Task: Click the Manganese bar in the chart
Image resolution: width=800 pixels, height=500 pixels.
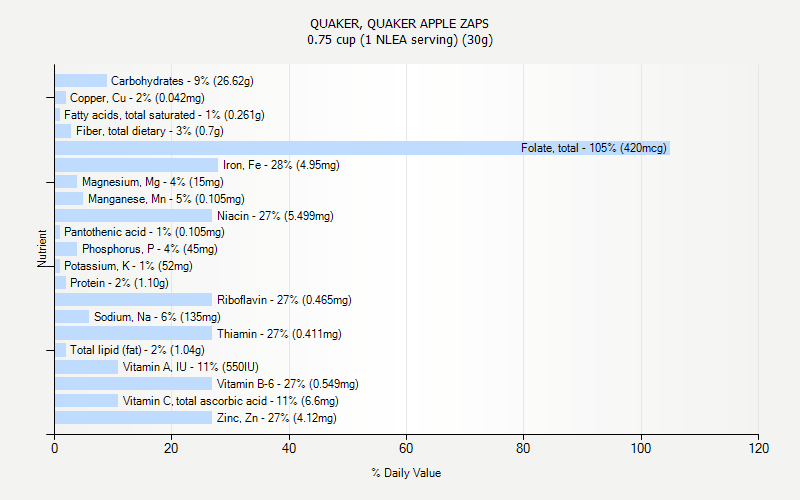Action: (x=69, y=198)
